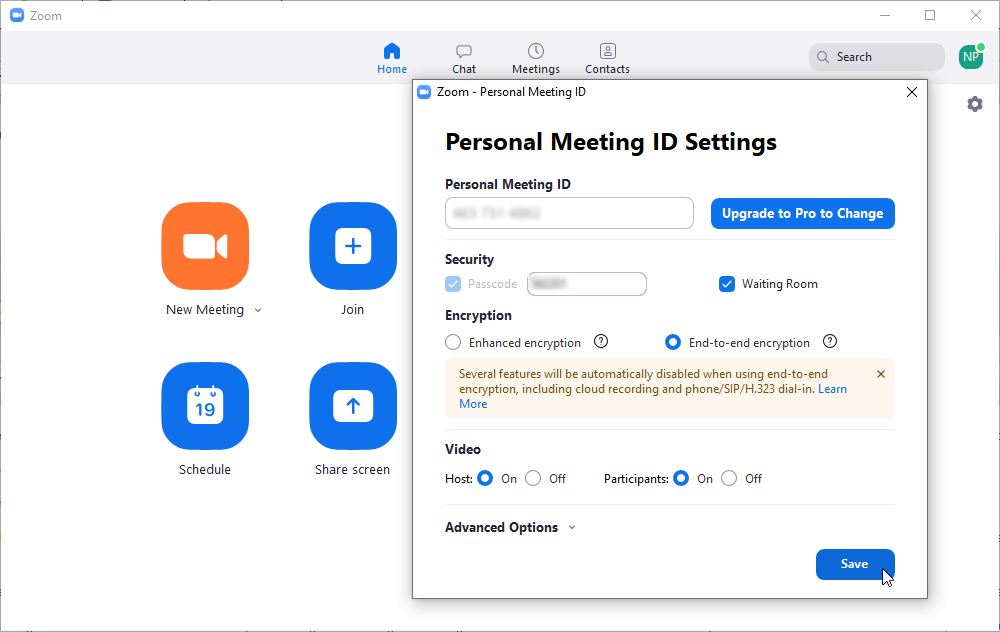The image size is (1000, 632).
Task: Uncheck the Waiting Room checkbox
Action: point(727,284)
